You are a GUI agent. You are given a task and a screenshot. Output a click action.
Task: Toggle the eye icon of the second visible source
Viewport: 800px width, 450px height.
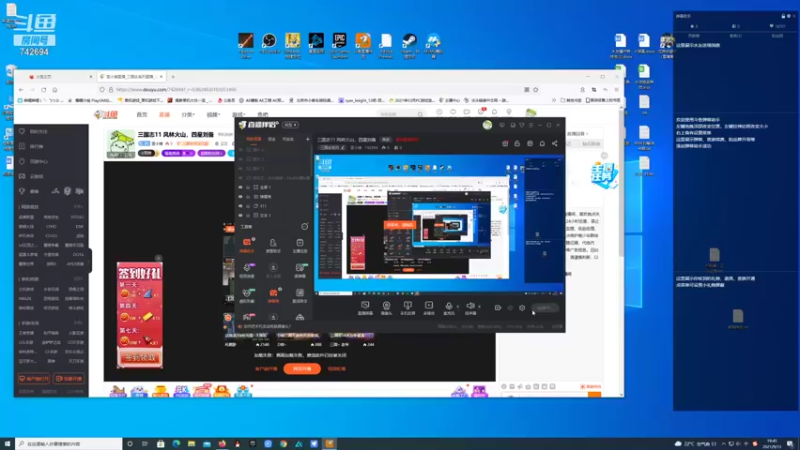240,196
